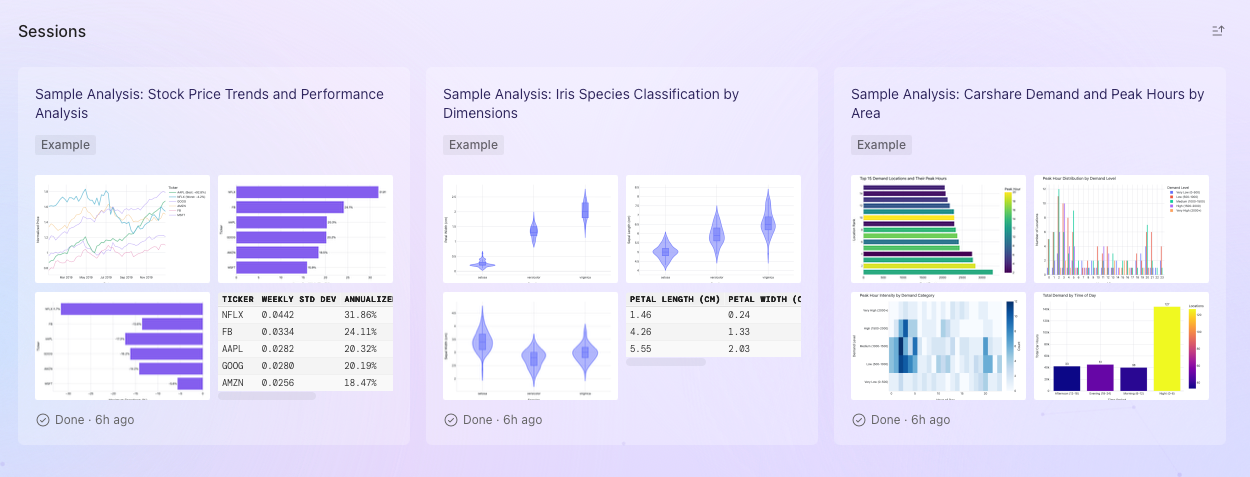The image size is (1250, 477).
Task: Open the stock price line chart thumbnail
Action: tap(122, 229)
